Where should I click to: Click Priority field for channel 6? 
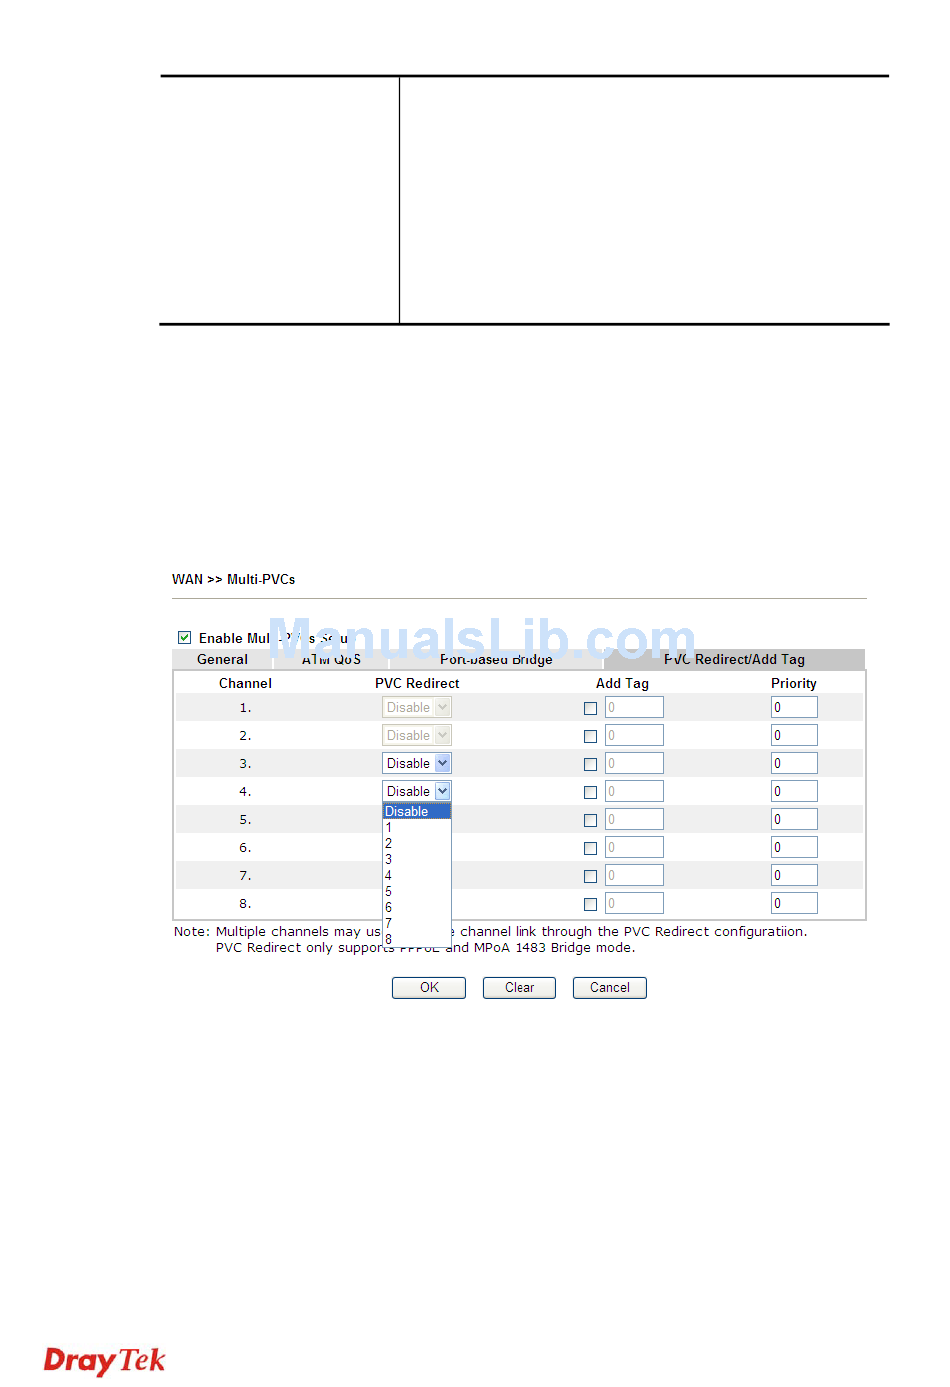[794, 847]
